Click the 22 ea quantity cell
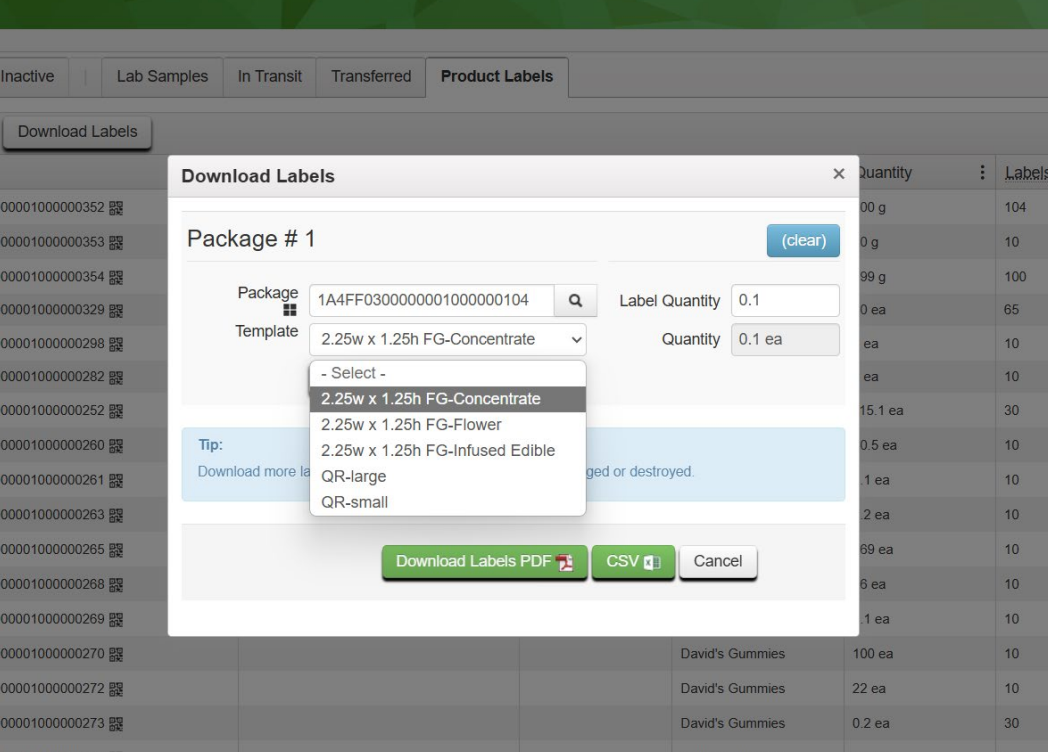Screen dimensions: 1048x752 click(x=869, y=688)
